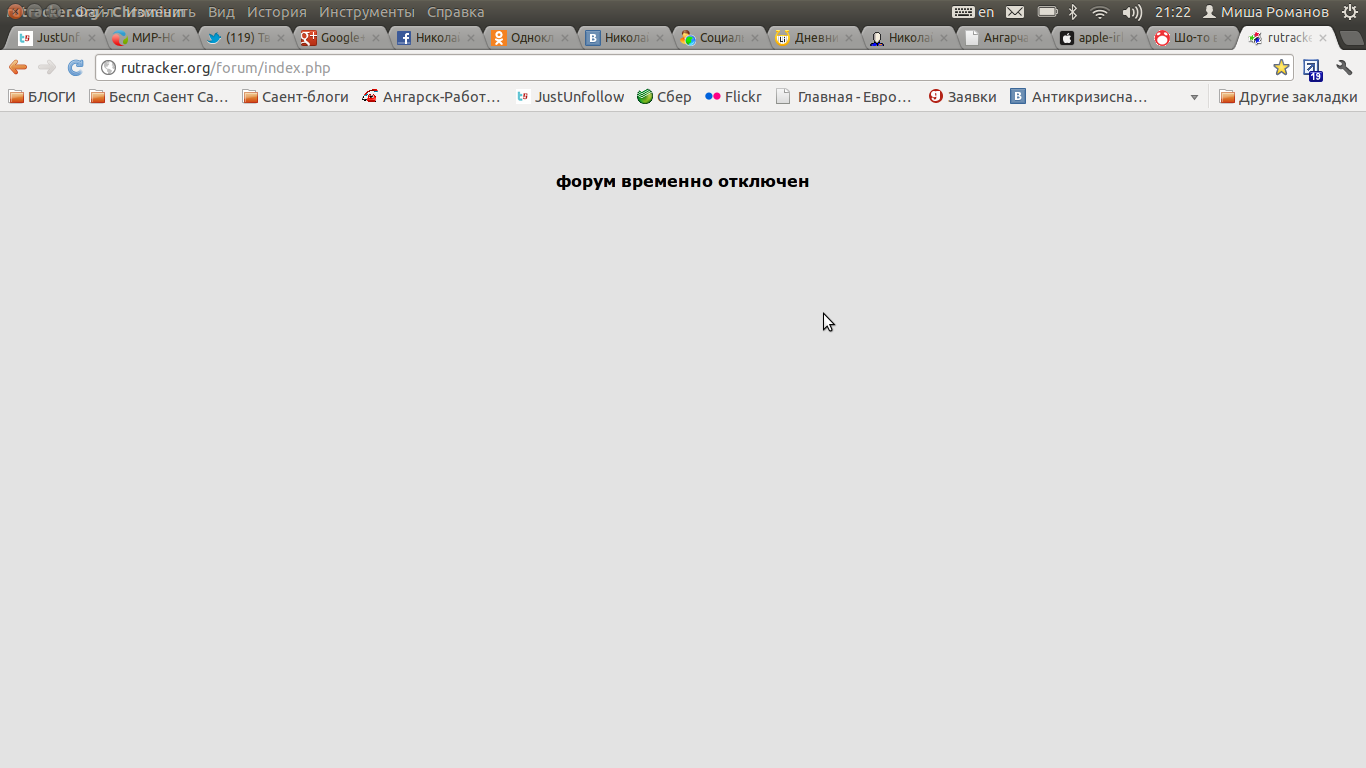Click the browser back arrow button
1366x768 pixels.
[x=18, y=67]
